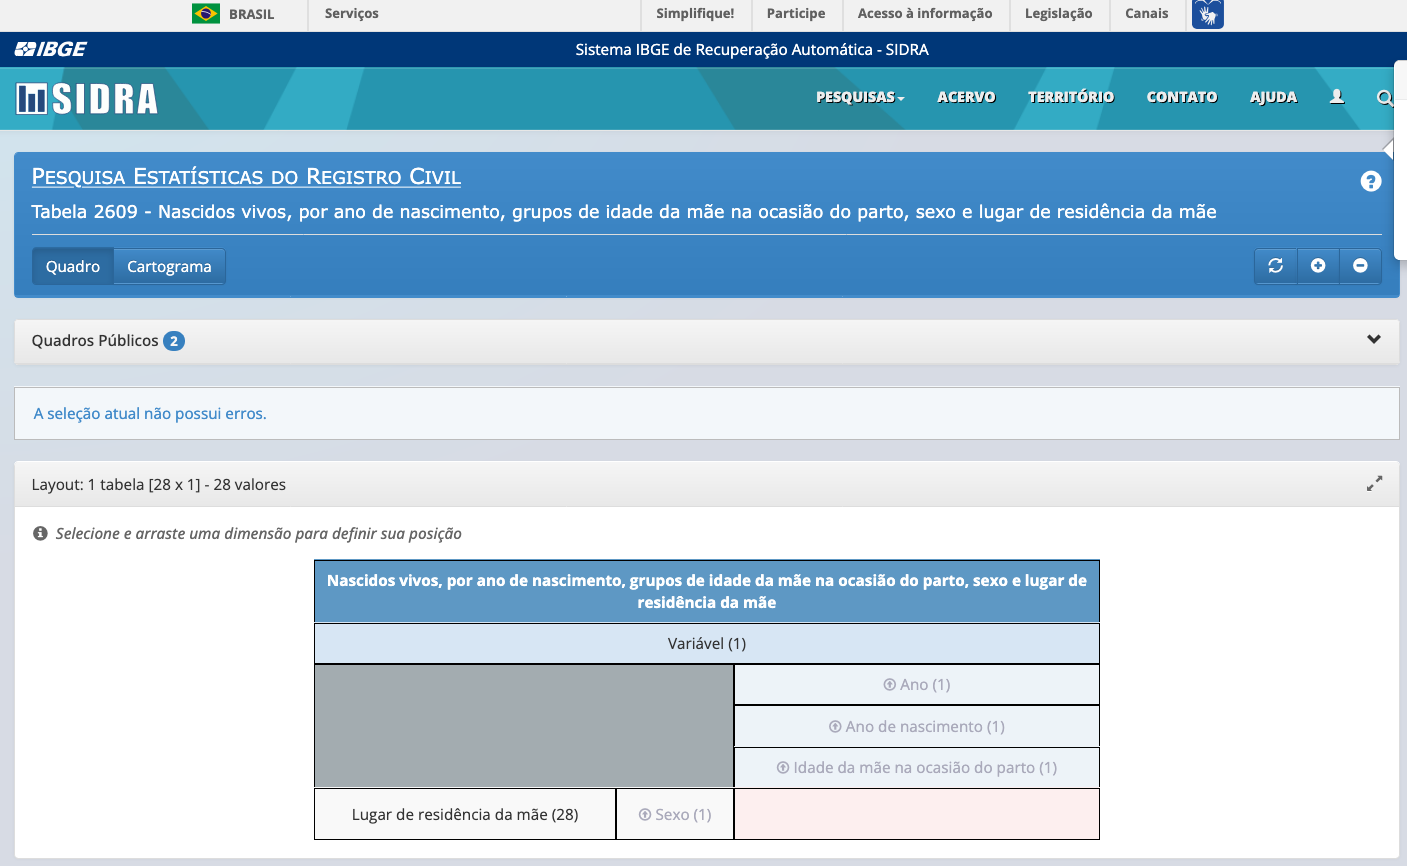Click the user account icon
Screen dimensions: 1407x866
point(1337,97)
